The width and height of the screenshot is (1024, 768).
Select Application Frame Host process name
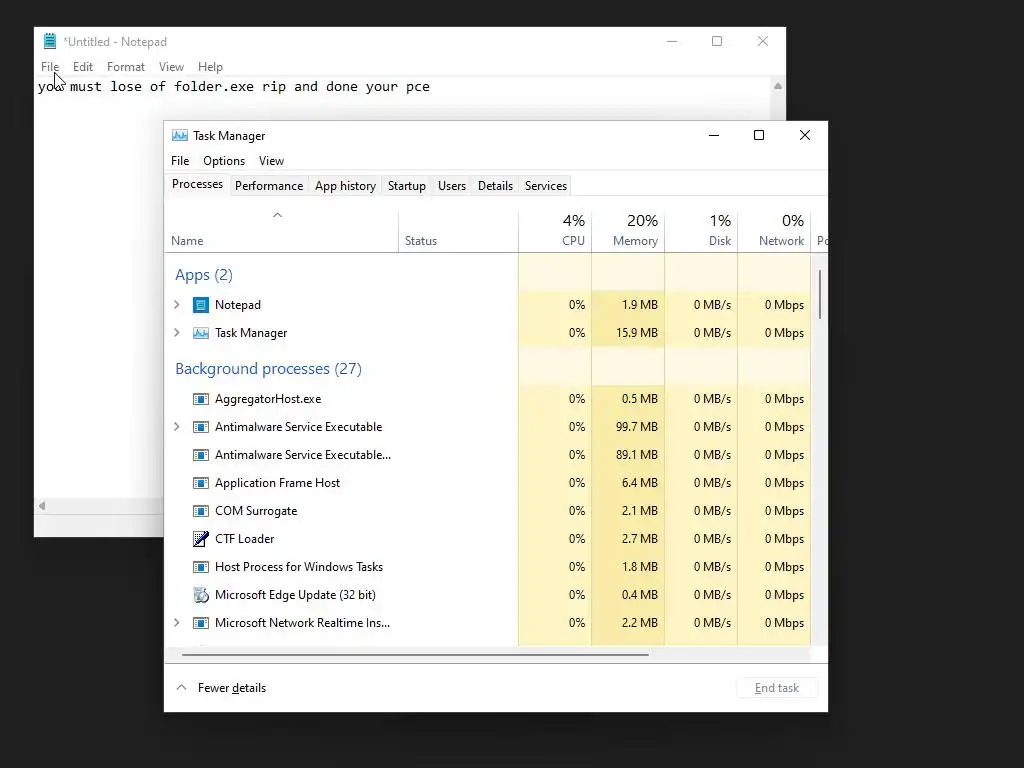pos(278,483)
